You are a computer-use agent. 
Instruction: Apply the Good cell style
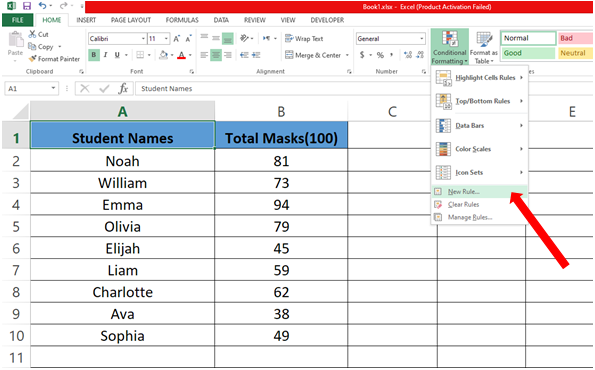528,53
